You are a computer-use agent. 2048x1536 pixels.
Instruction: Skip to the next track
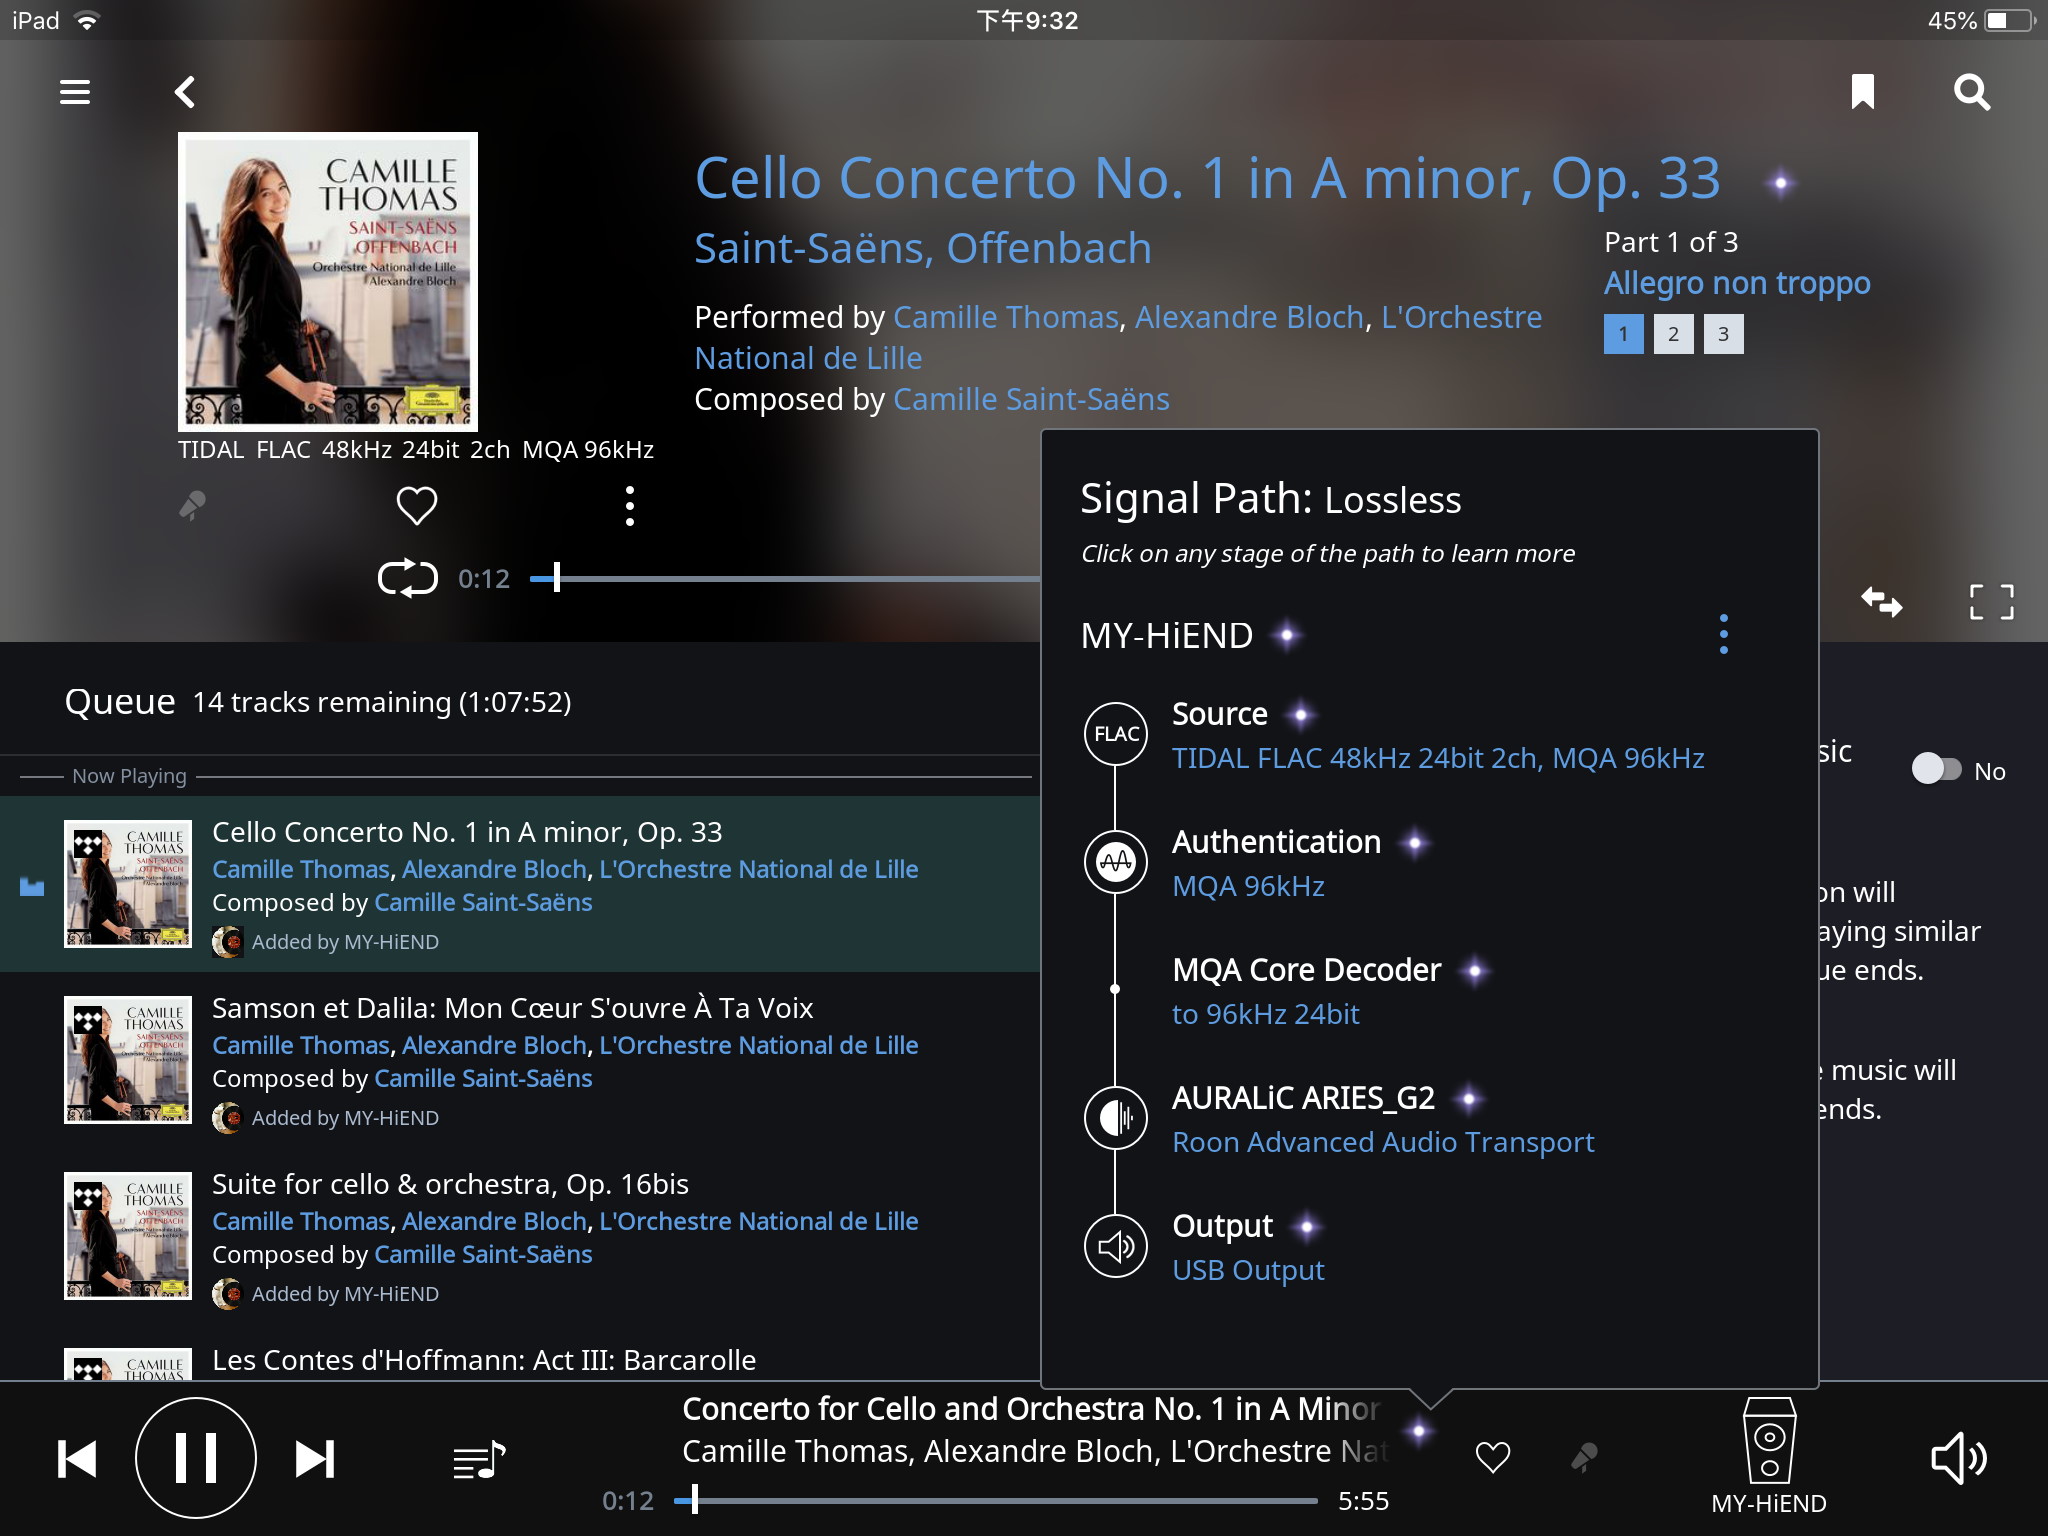tap(315, 1459)
